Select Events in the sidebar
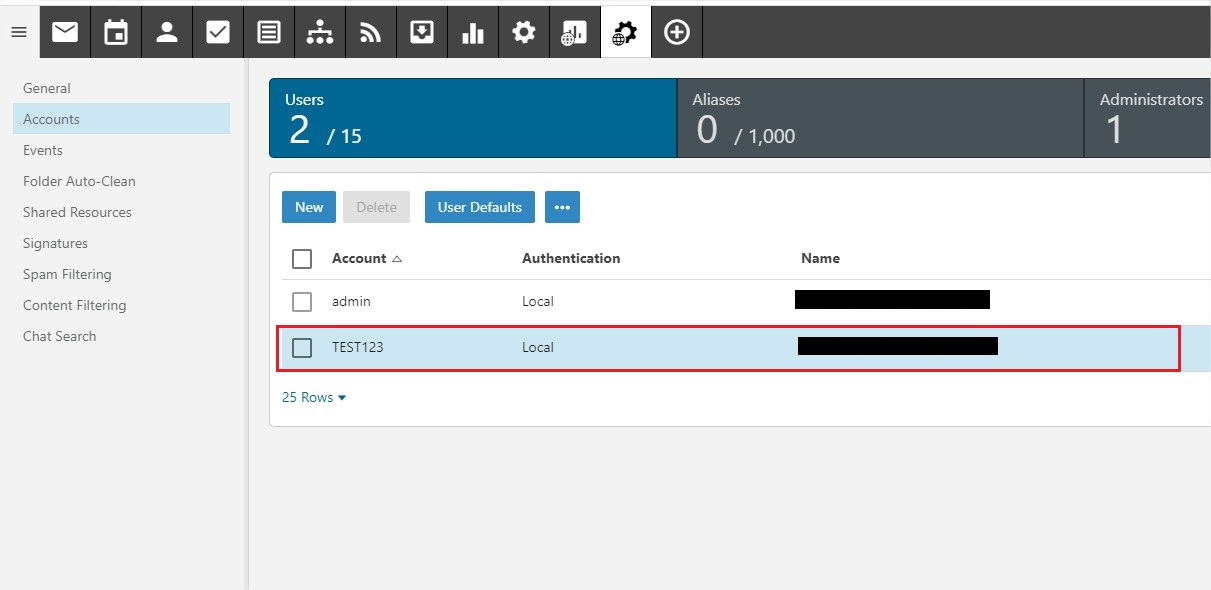Image resolution: width=1211 pixels, height=590 pixels. pyautogui.click(x=43, y=150)
